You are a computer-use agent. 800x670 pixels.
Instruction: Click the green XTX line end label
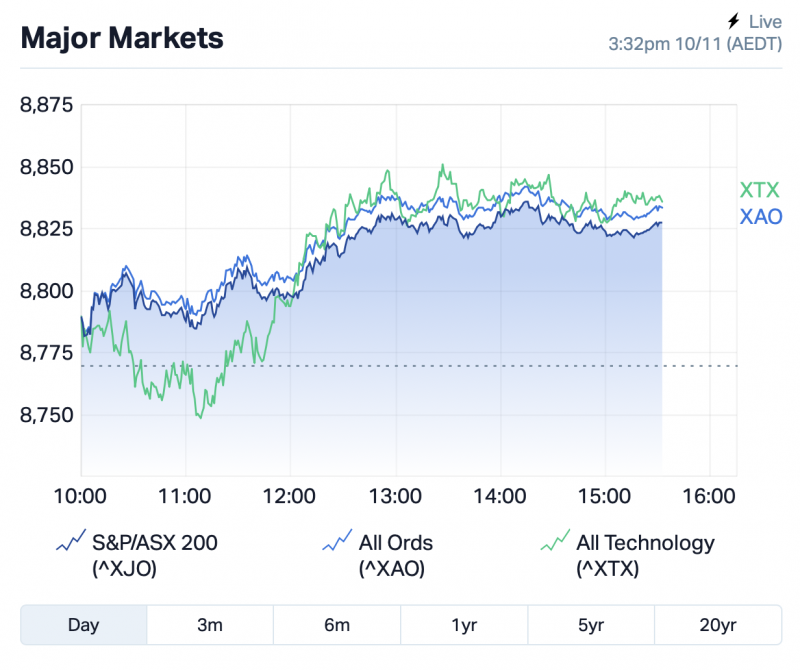759,190
